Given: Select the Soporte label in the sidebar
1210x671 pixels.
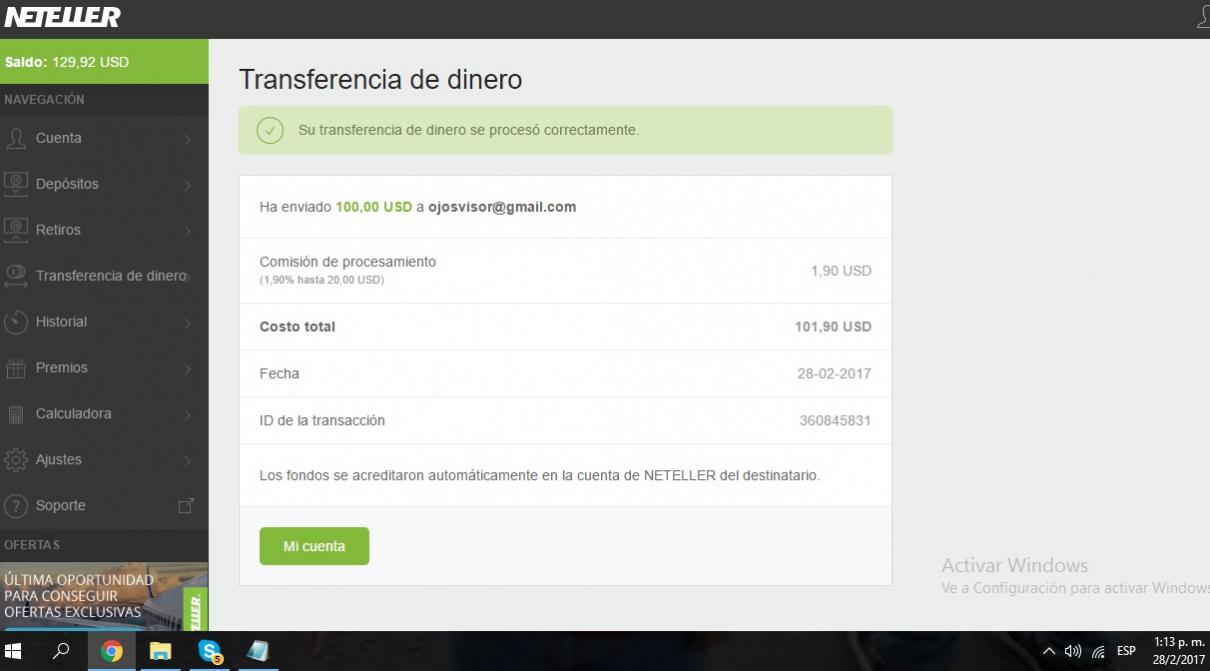Looking at the screenshot, I should (x=61, y=506).
